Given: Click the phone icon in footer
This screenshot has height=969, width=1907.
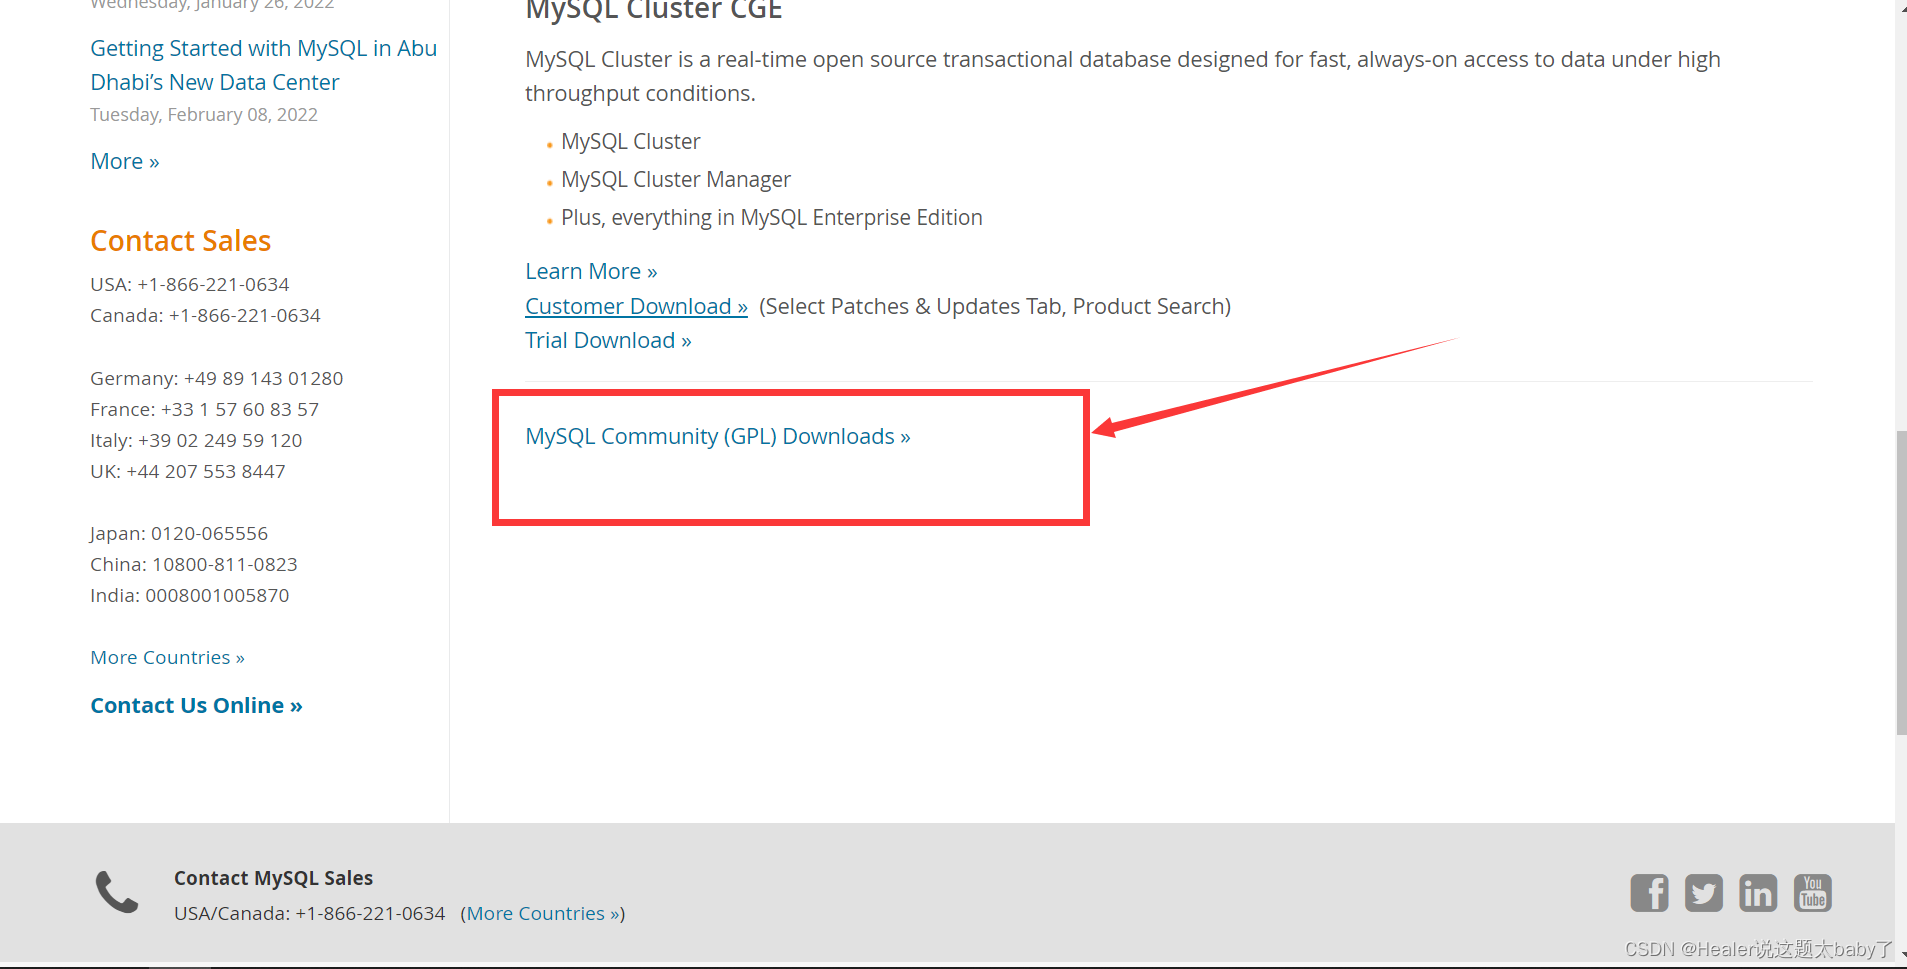Looking at the screenshot, I should (x=117, y=892).
